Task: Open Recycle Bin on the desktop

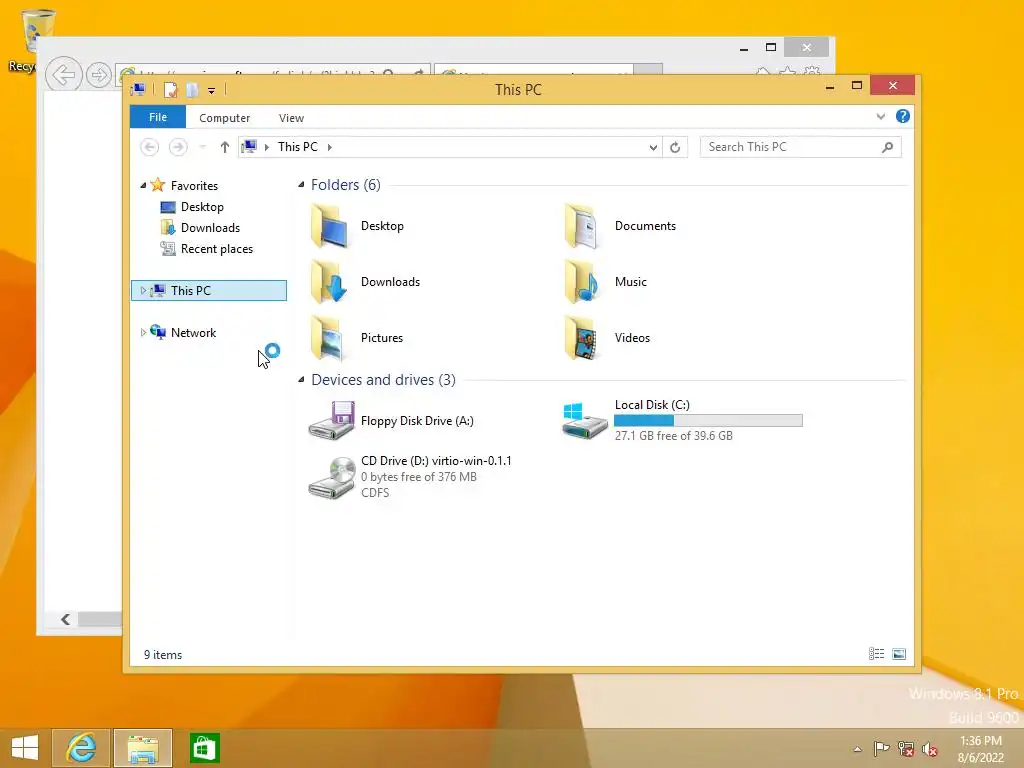Action: tap(30, 39)
